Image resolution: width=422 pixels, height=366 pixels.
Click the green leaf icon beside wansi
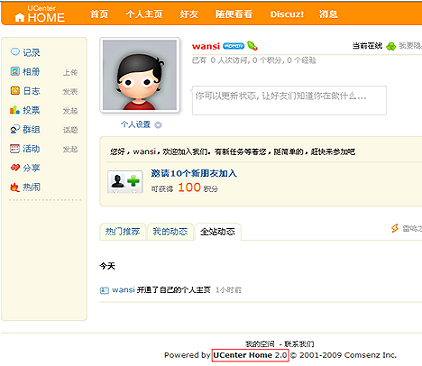coord(252,46)
